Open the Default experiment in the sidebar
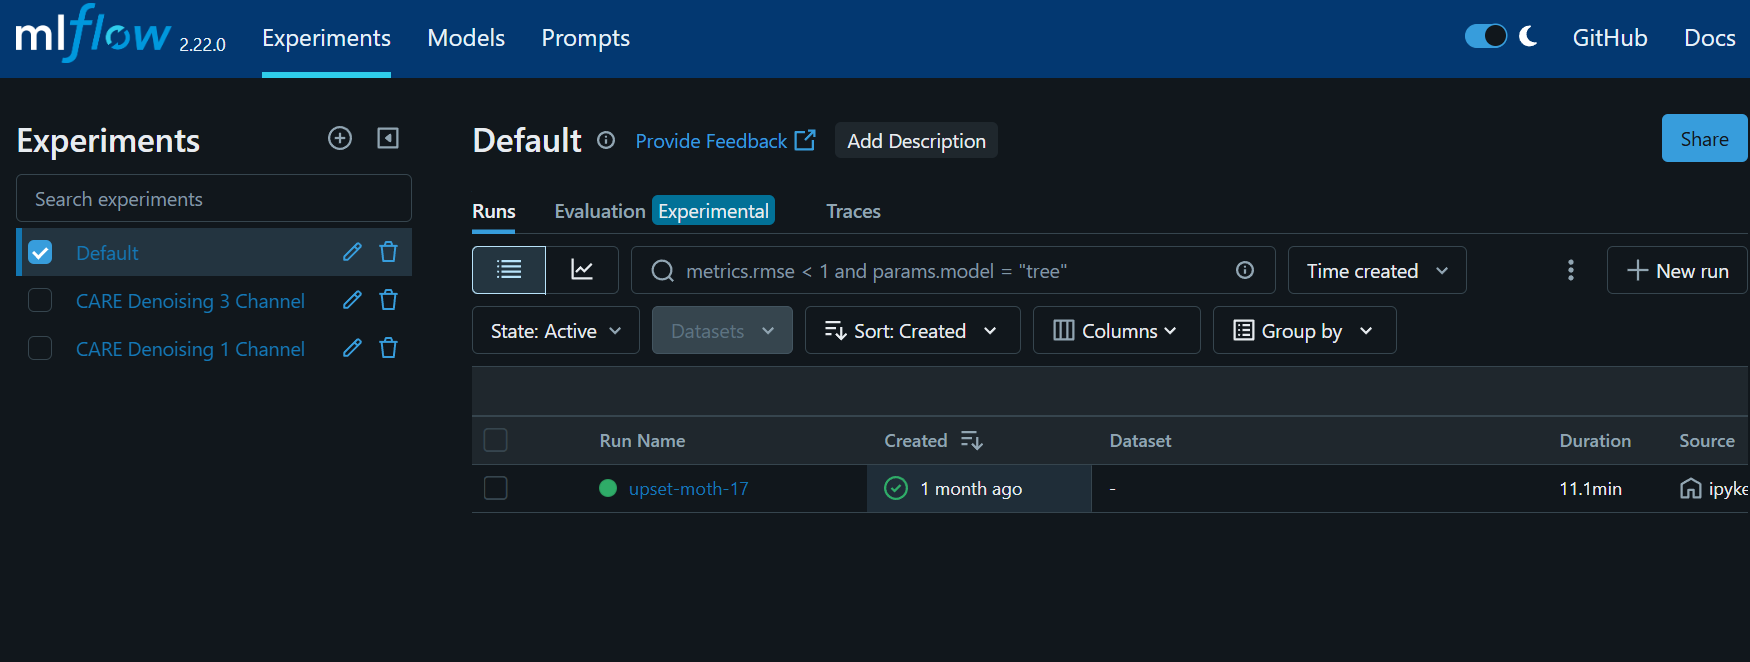The height and width of the screenshot is (662, 1750). [x=107, y=253]
